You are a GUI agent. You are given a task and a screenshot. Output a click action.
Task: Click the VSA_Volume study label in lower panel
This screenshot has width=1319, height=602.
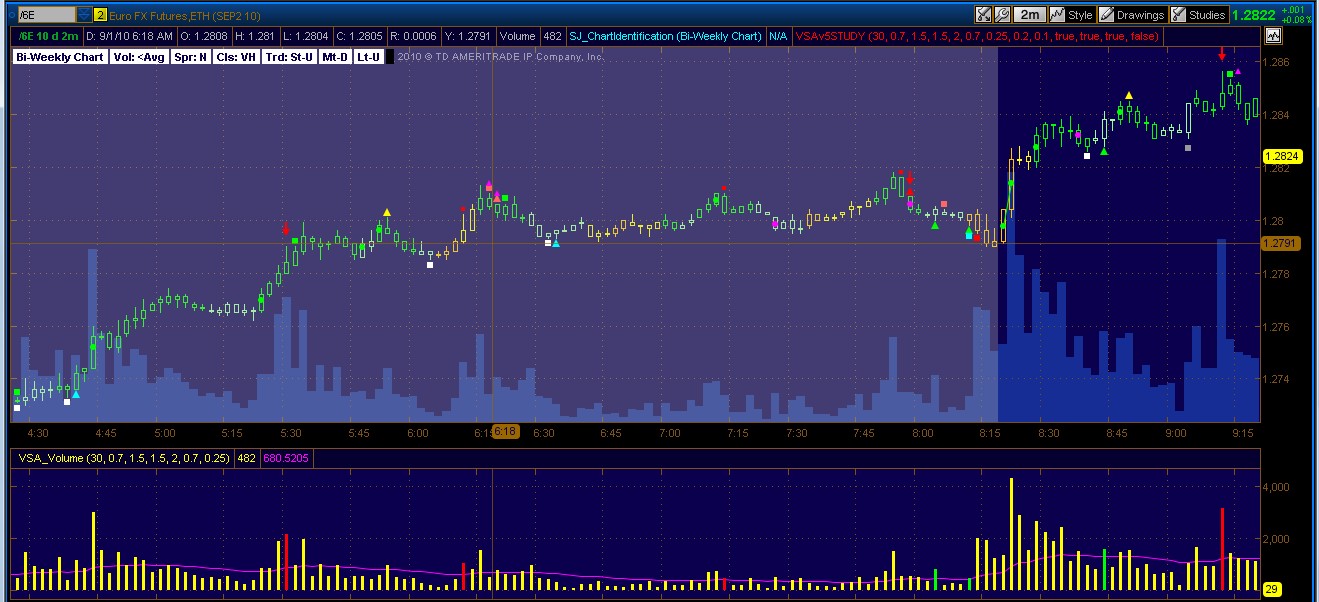point(122,458)
